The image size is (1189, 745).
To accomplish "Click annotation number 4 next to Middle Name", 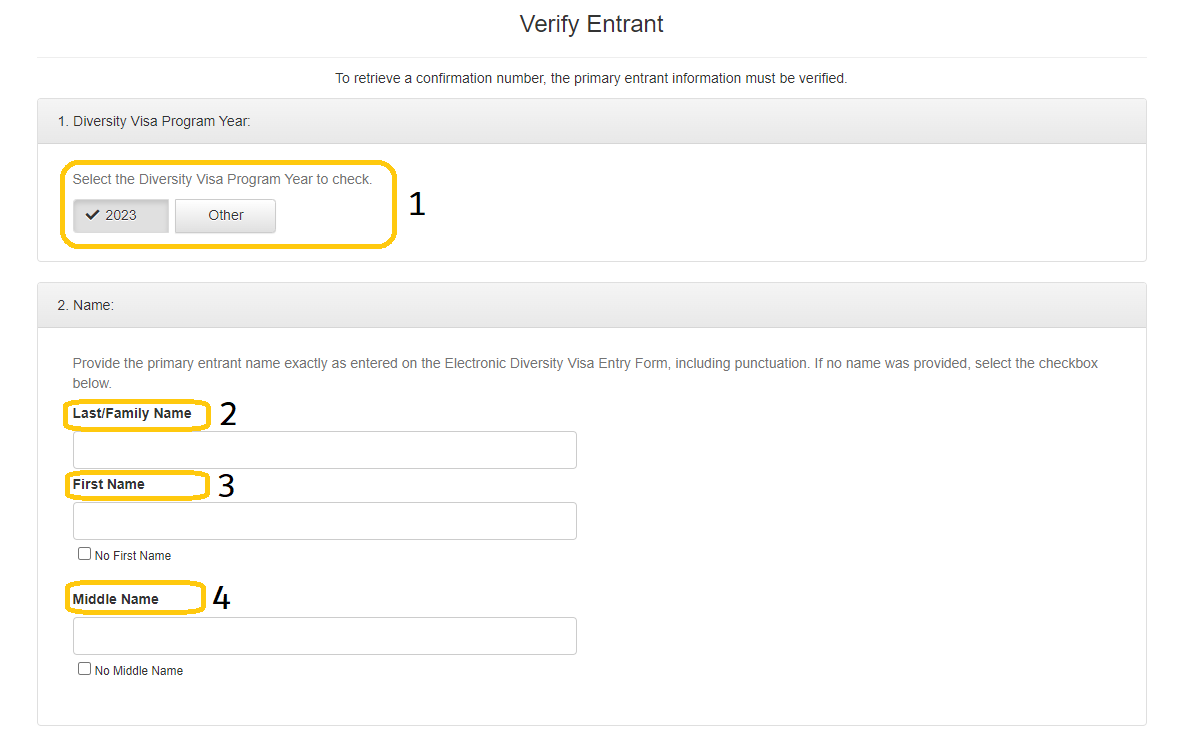I will (221, 599).
